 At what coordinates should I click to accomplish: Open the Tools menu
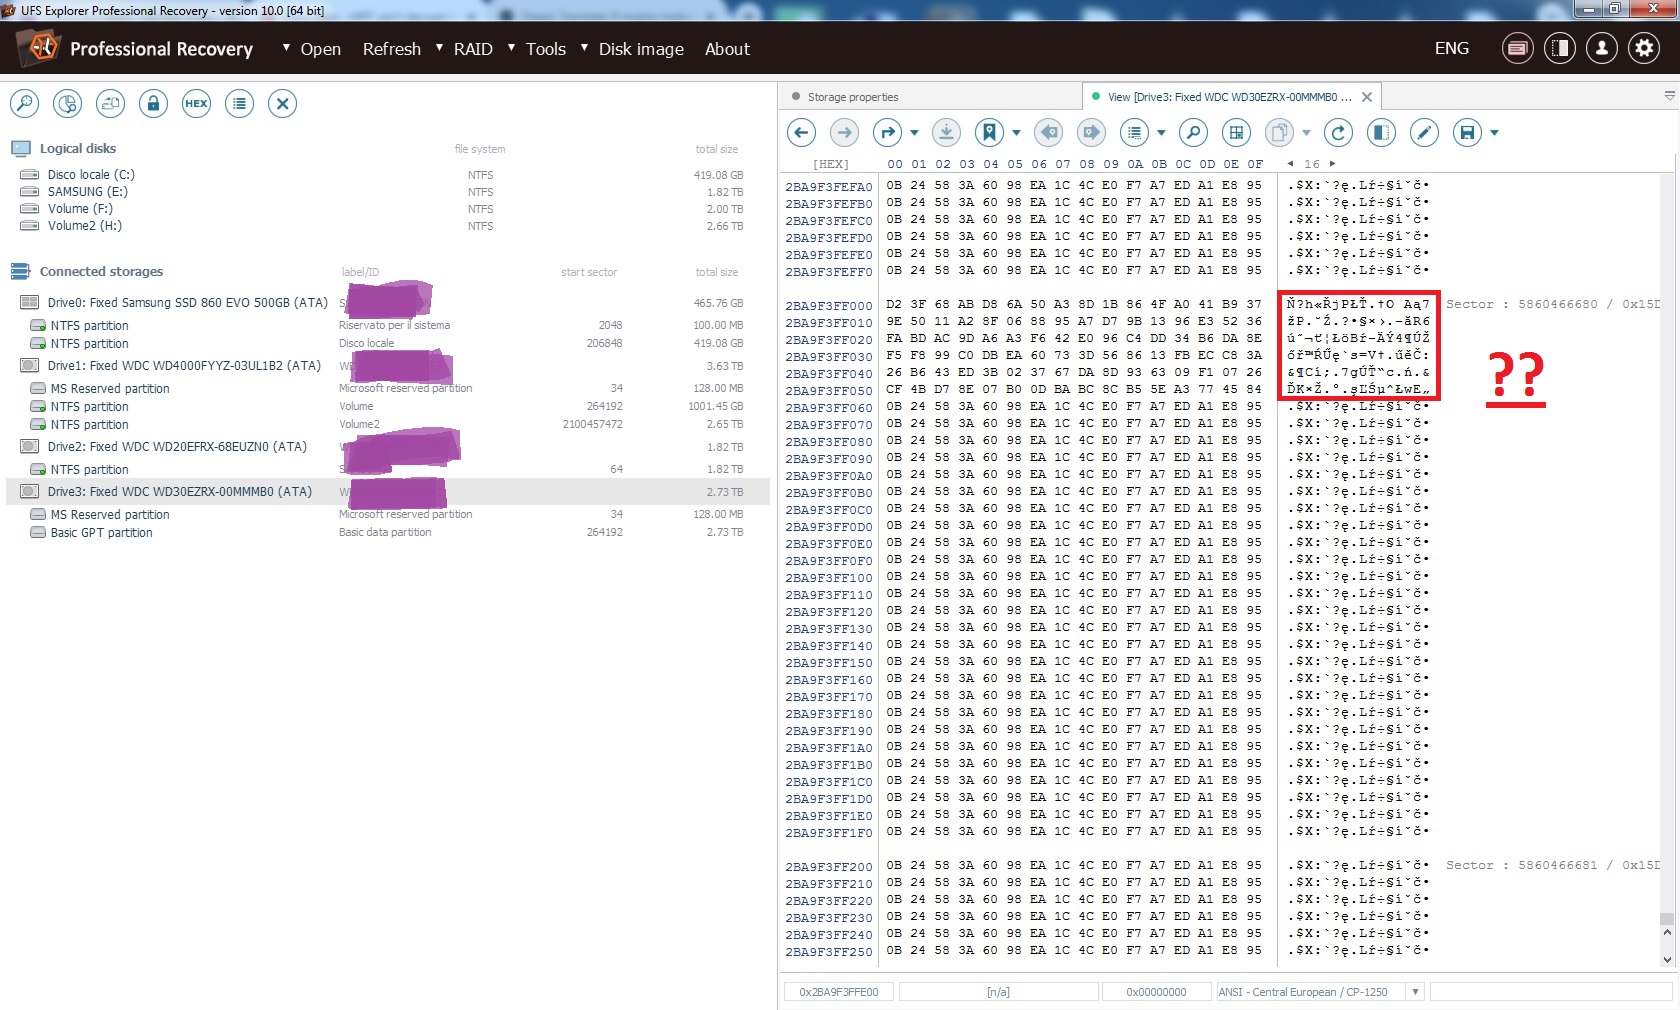(x=546, y=49)
